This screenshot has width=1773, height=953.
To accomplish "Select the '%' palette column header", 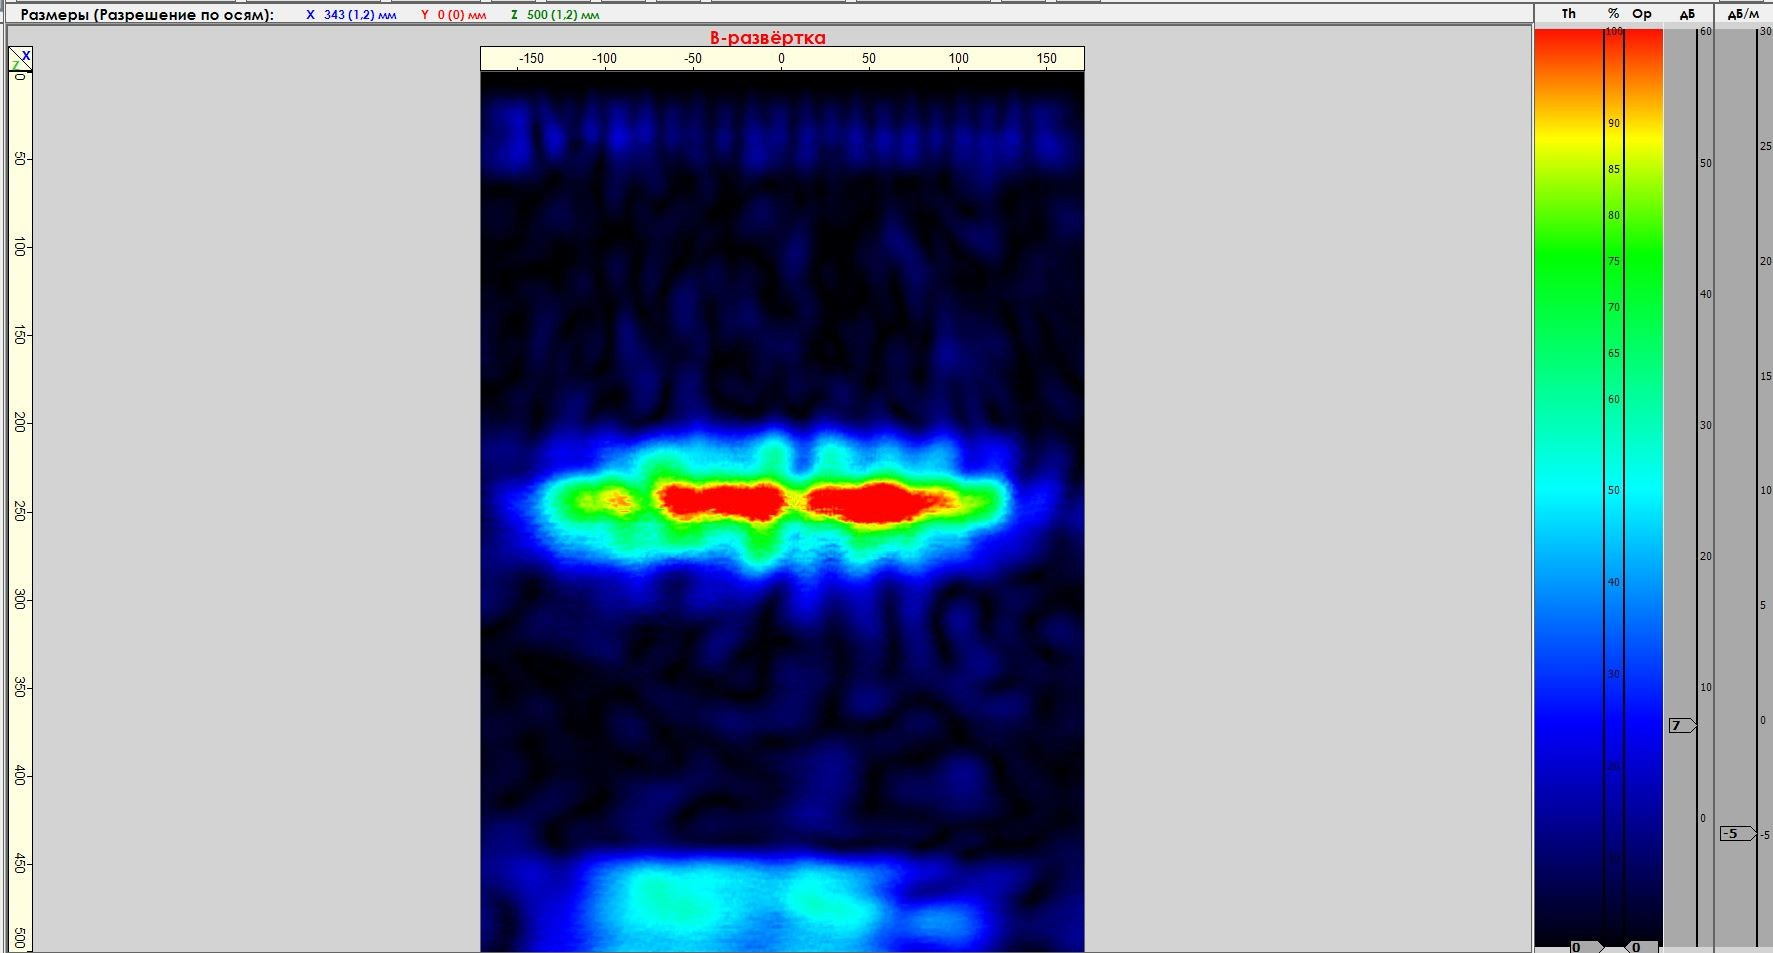I will 1613,14.
